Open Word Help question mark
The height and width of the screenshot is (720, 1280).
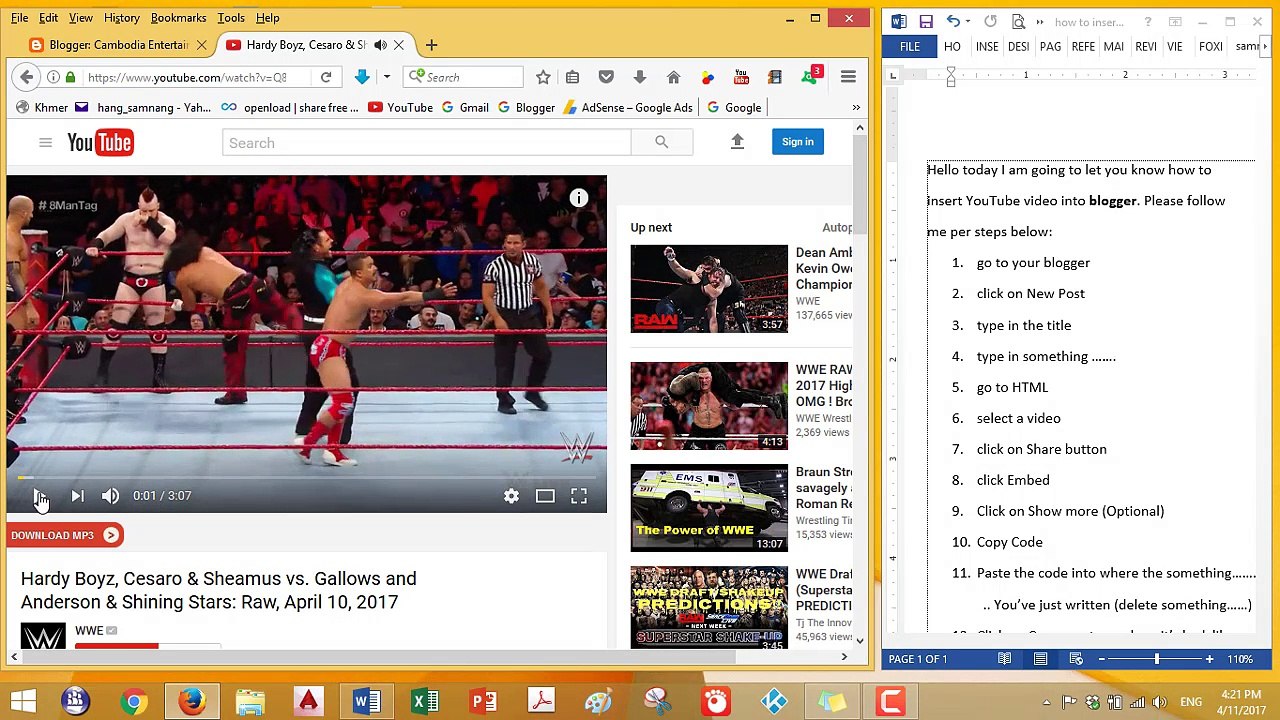point(1147,21)
